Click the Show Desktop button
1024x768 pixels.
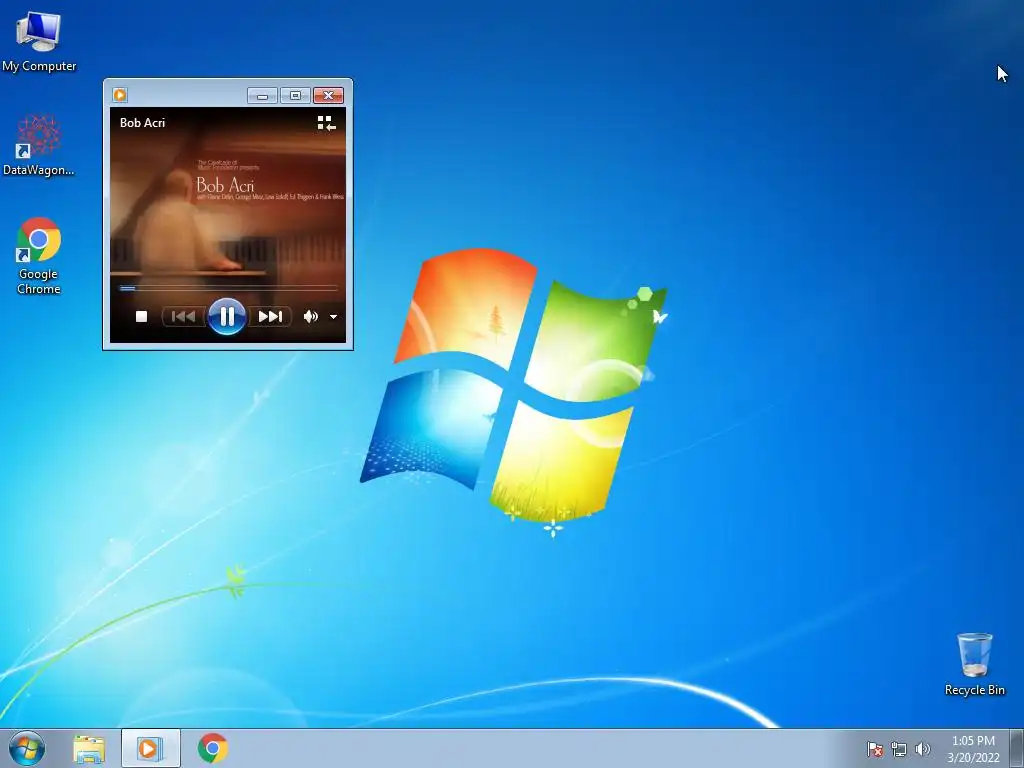tap(1017, 748)
